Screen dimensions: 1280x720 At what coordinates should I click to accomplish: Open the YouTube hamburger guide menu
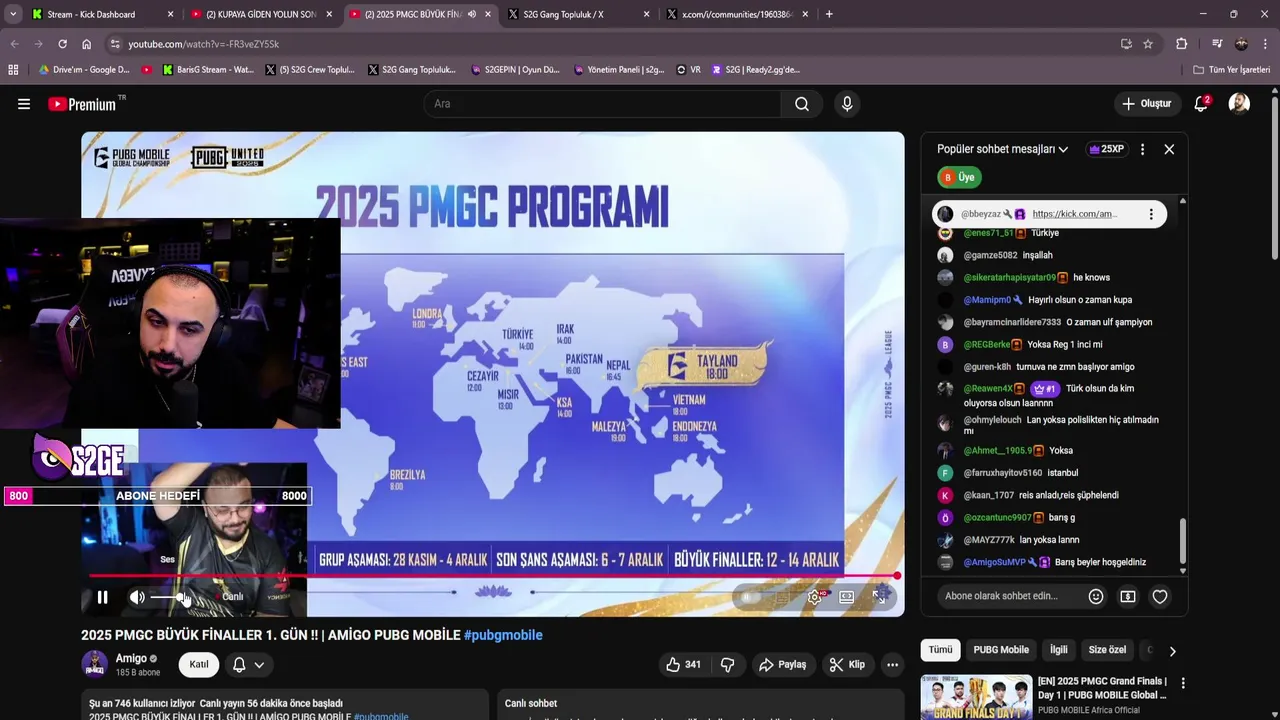coord(24,104)
